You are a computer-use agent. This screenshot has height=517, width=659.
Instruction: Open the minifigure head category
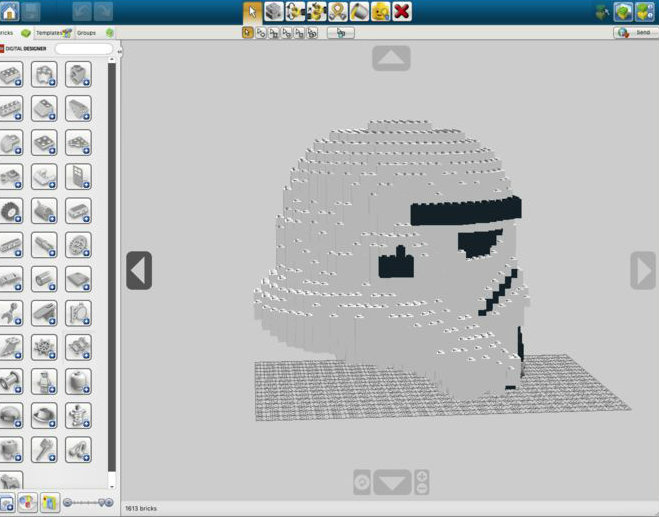[78, 382]
